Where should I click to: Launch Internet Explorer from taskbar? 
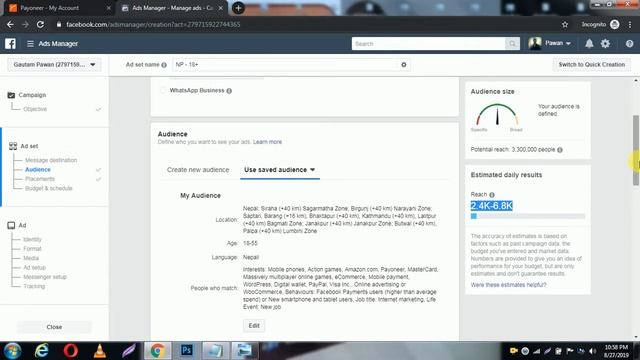click(x=42, y=351)
